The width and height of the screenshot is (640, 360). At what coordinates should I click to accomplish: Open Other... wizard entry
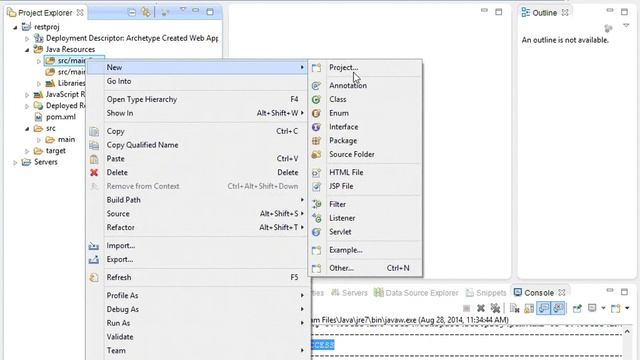(x=341, y=268)
